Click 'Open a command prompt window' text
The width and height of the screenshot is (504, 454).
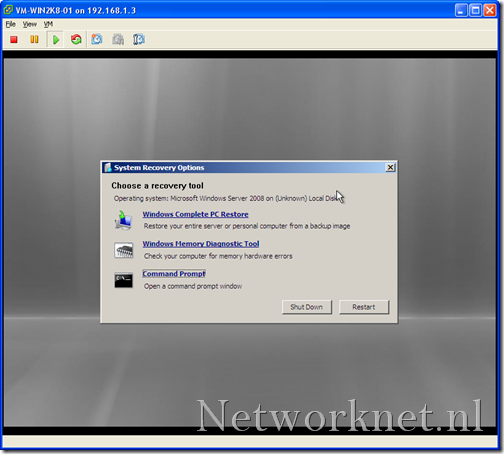(193, 286)
